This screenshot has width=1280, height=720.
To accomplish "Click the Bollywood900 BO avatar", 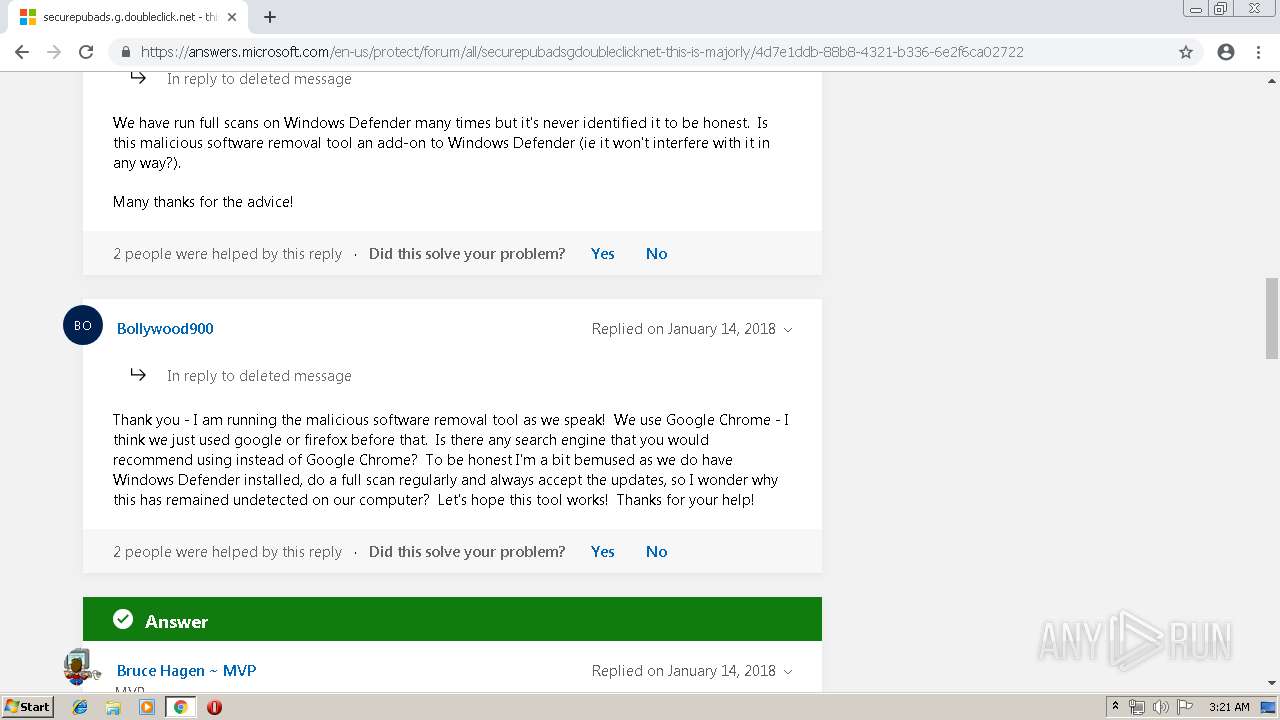I will 83,326.
